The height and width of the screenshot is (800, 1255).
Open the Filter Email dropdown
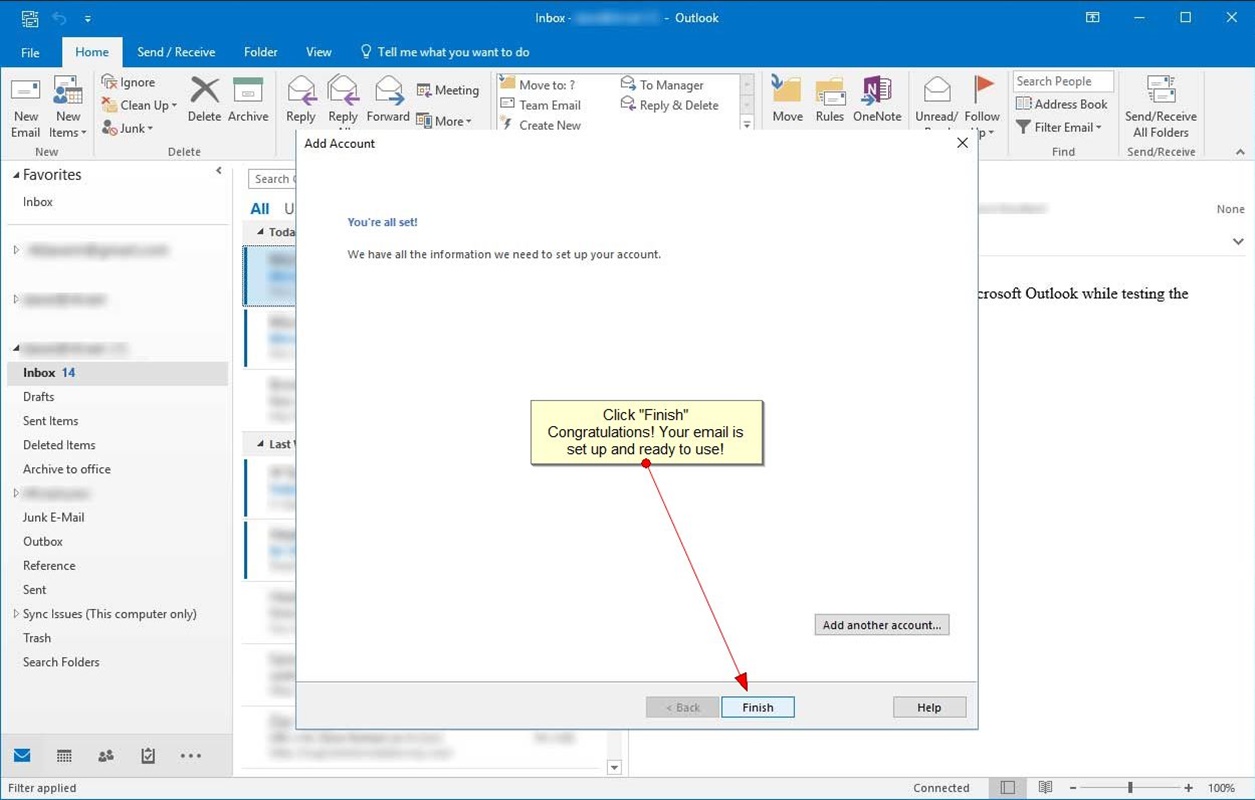(1059, 127)
